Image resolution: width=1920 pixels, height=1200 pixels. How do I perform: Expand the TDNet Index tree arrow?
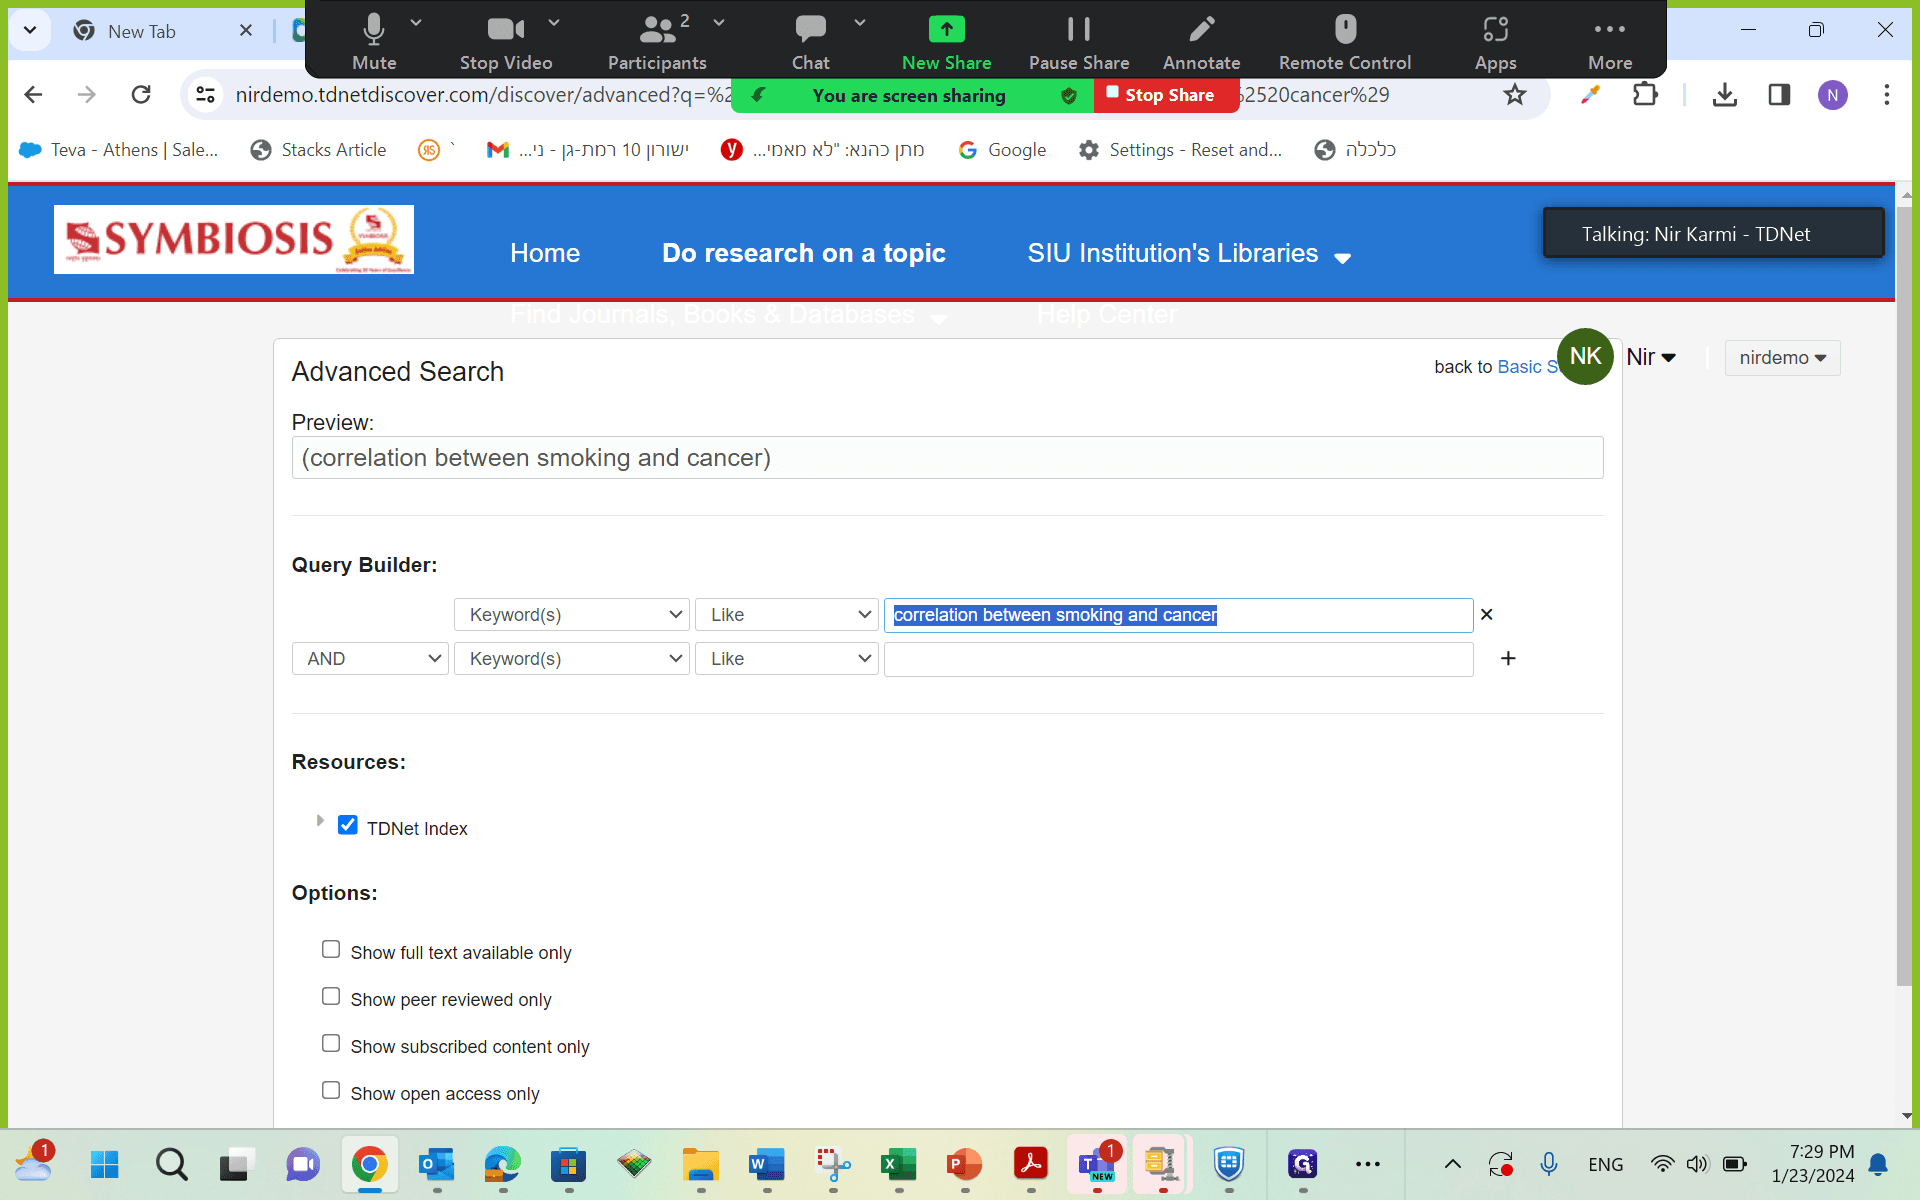pyautogui.click(x=320, y=821)
